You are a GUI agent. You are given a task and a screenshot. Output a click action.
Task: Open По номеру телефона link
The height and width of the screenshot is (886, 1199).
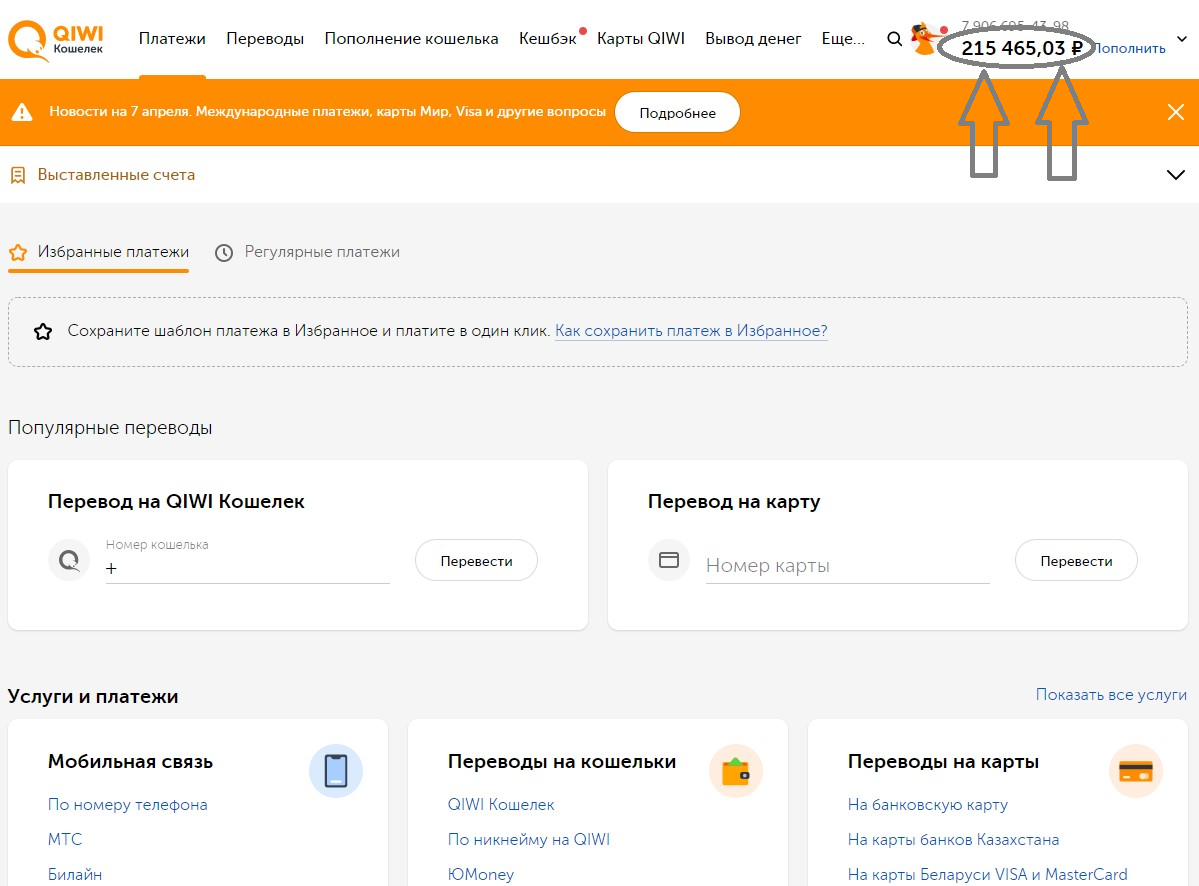tap(128, 804)
